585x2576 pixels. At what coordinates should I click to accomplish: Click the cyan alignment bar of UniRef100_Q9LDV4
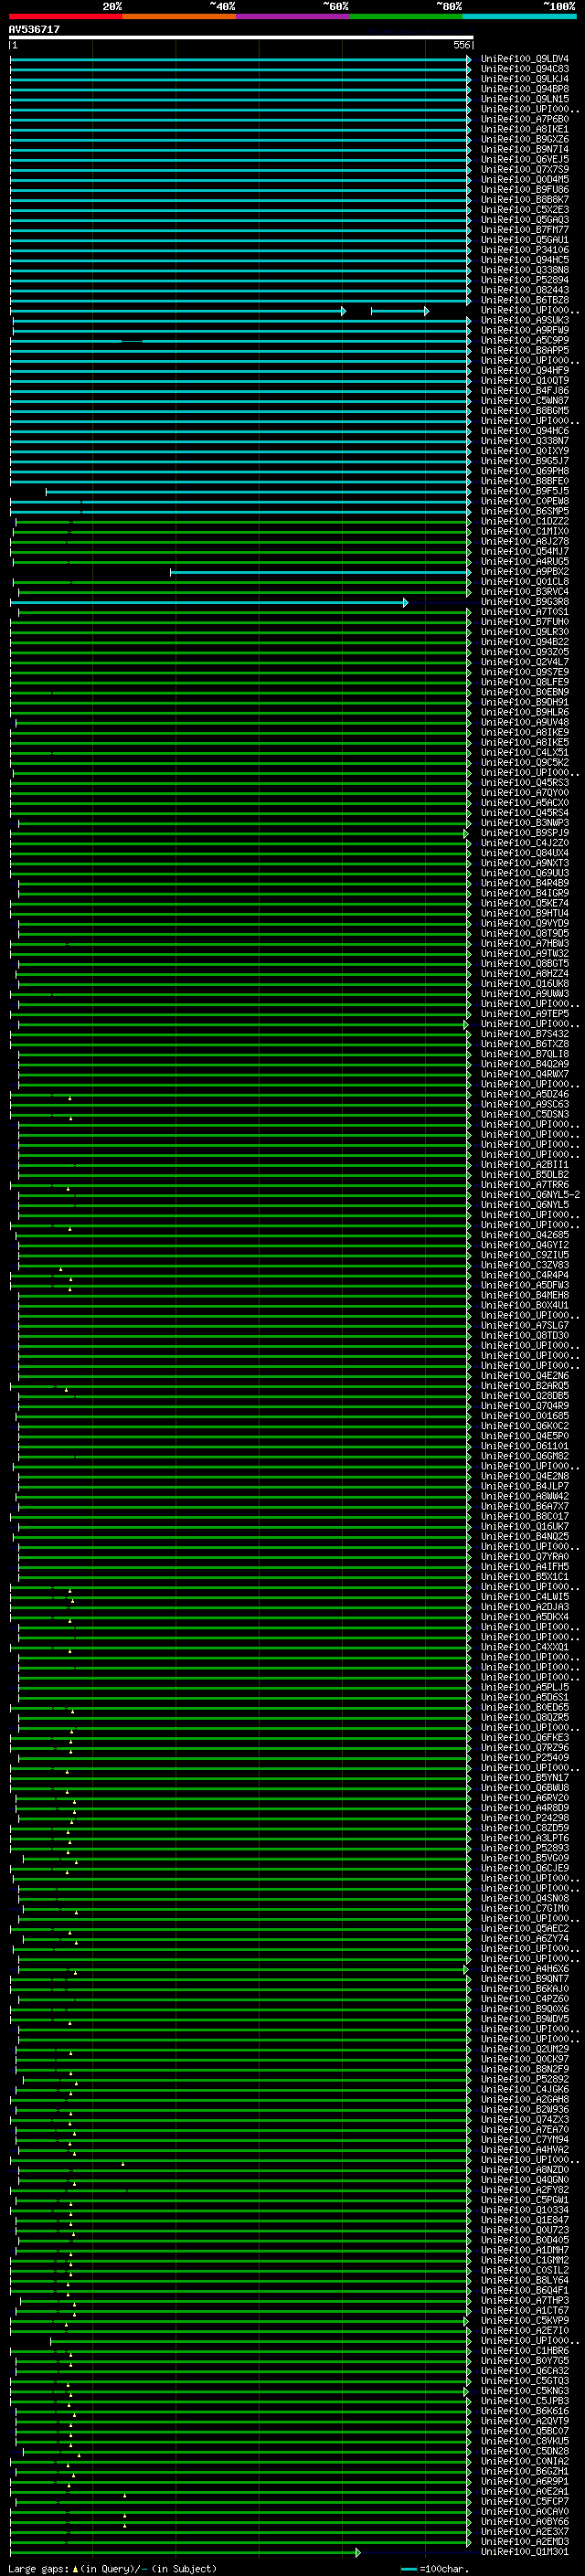[240, 60]
